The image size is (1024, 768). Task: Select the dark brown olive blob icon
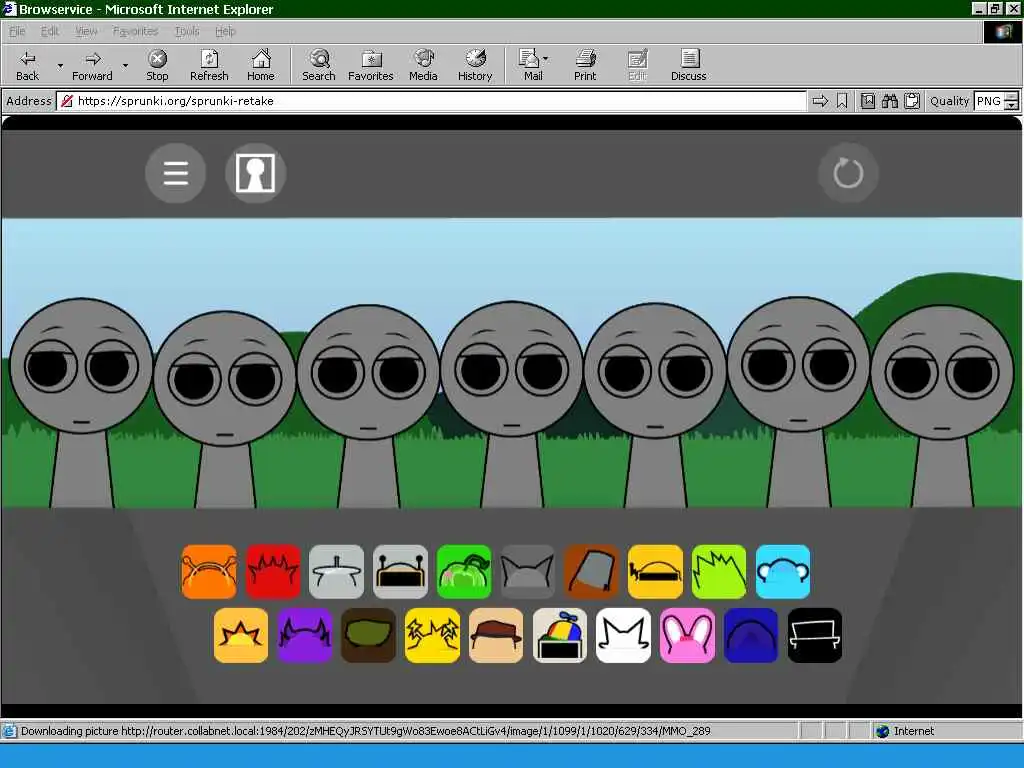tap(368, 635)
